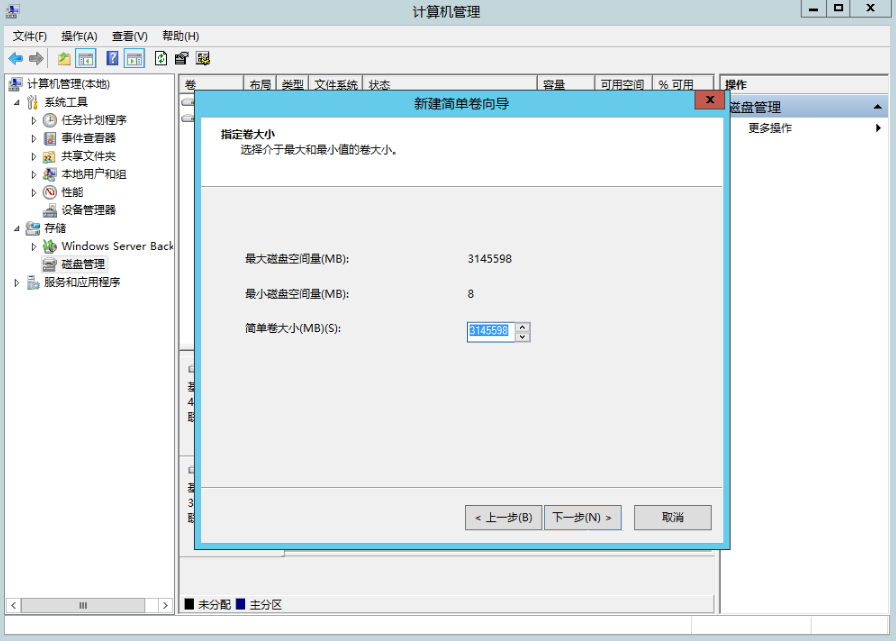Click the % 可用 column header
The width and height of the screenshot is (896, 641).
pos(683,85)
